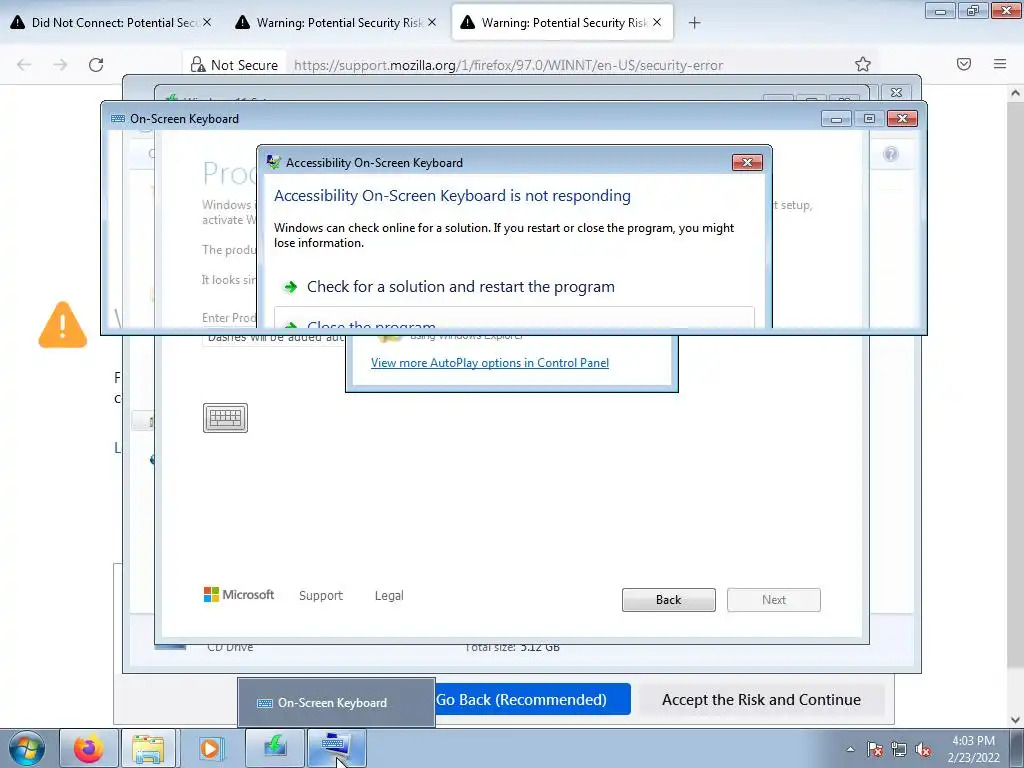This screenshot has height=768, width=1024.
Task: Choose Check for a solution and restart
Action: click(x=460, y=287)
